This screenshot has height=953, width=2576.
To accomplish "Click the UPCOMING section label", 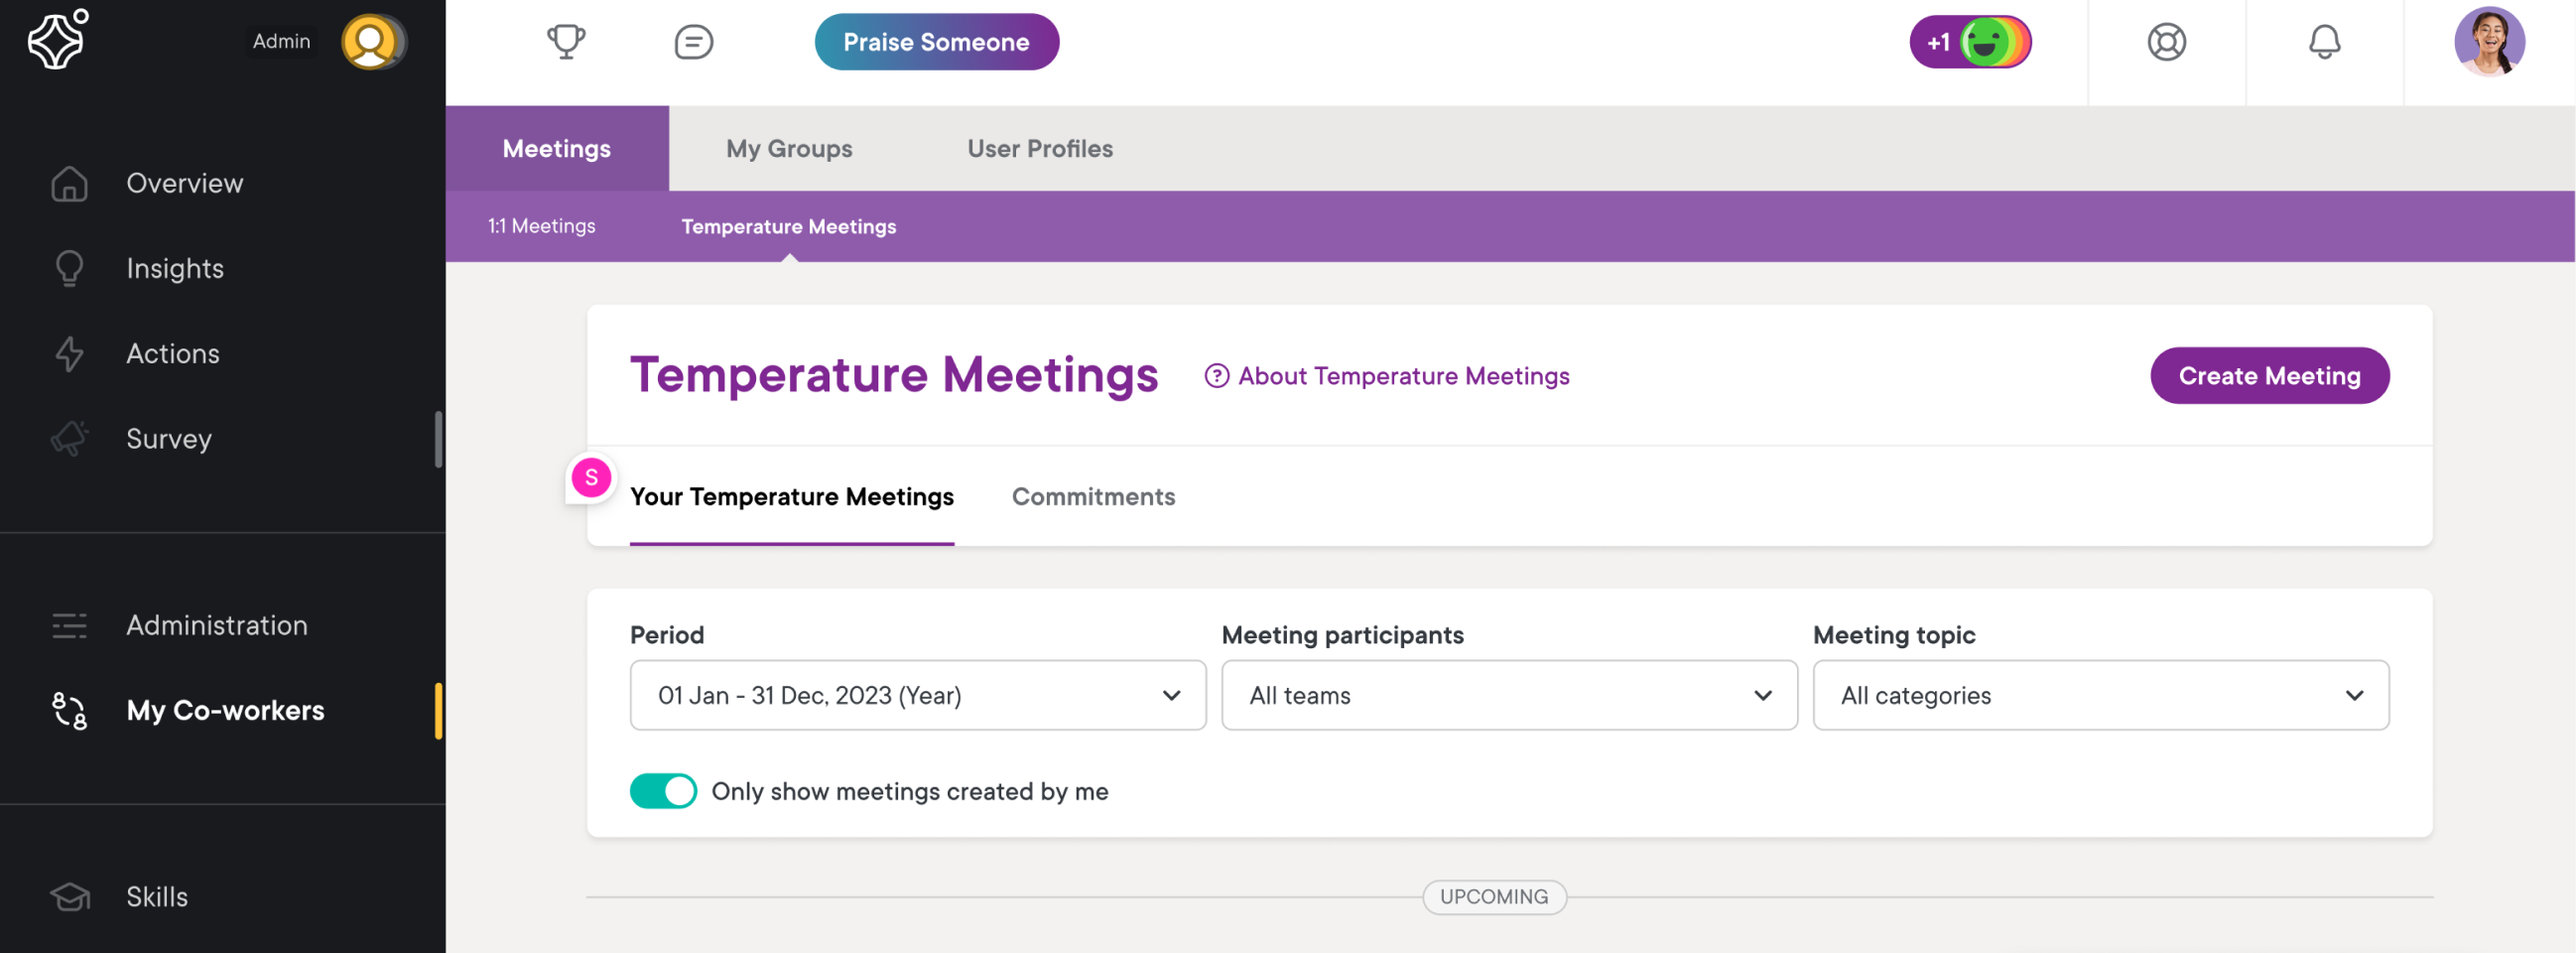I will 1493,897.
